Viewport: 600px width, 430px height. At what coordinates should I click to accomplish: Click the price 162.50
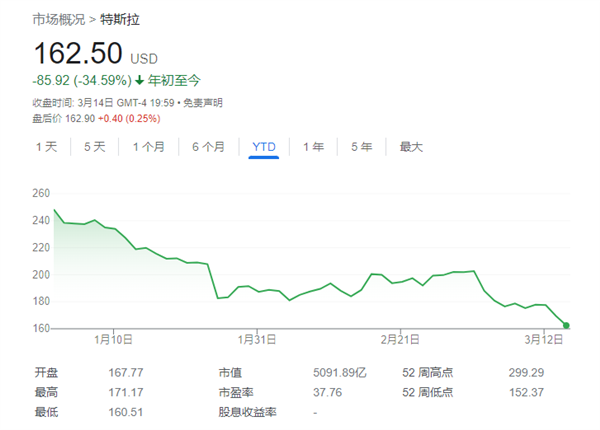coord(78,53)
